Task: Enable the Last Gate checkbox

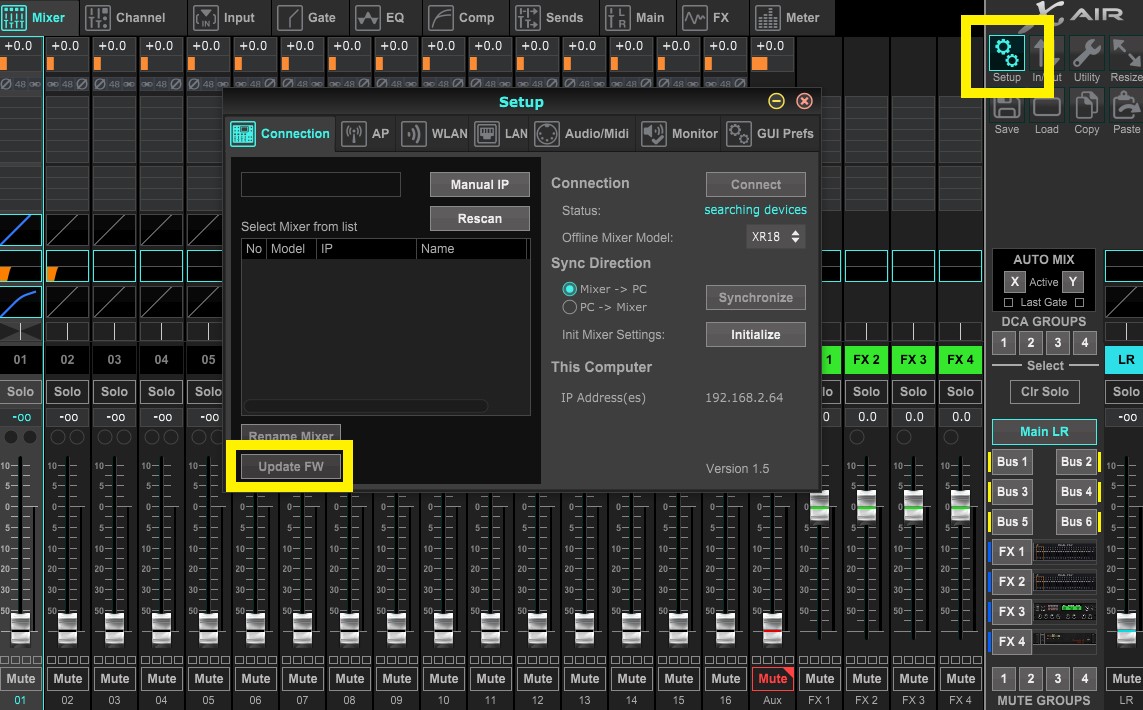Action: click(x=1010, y=302)
